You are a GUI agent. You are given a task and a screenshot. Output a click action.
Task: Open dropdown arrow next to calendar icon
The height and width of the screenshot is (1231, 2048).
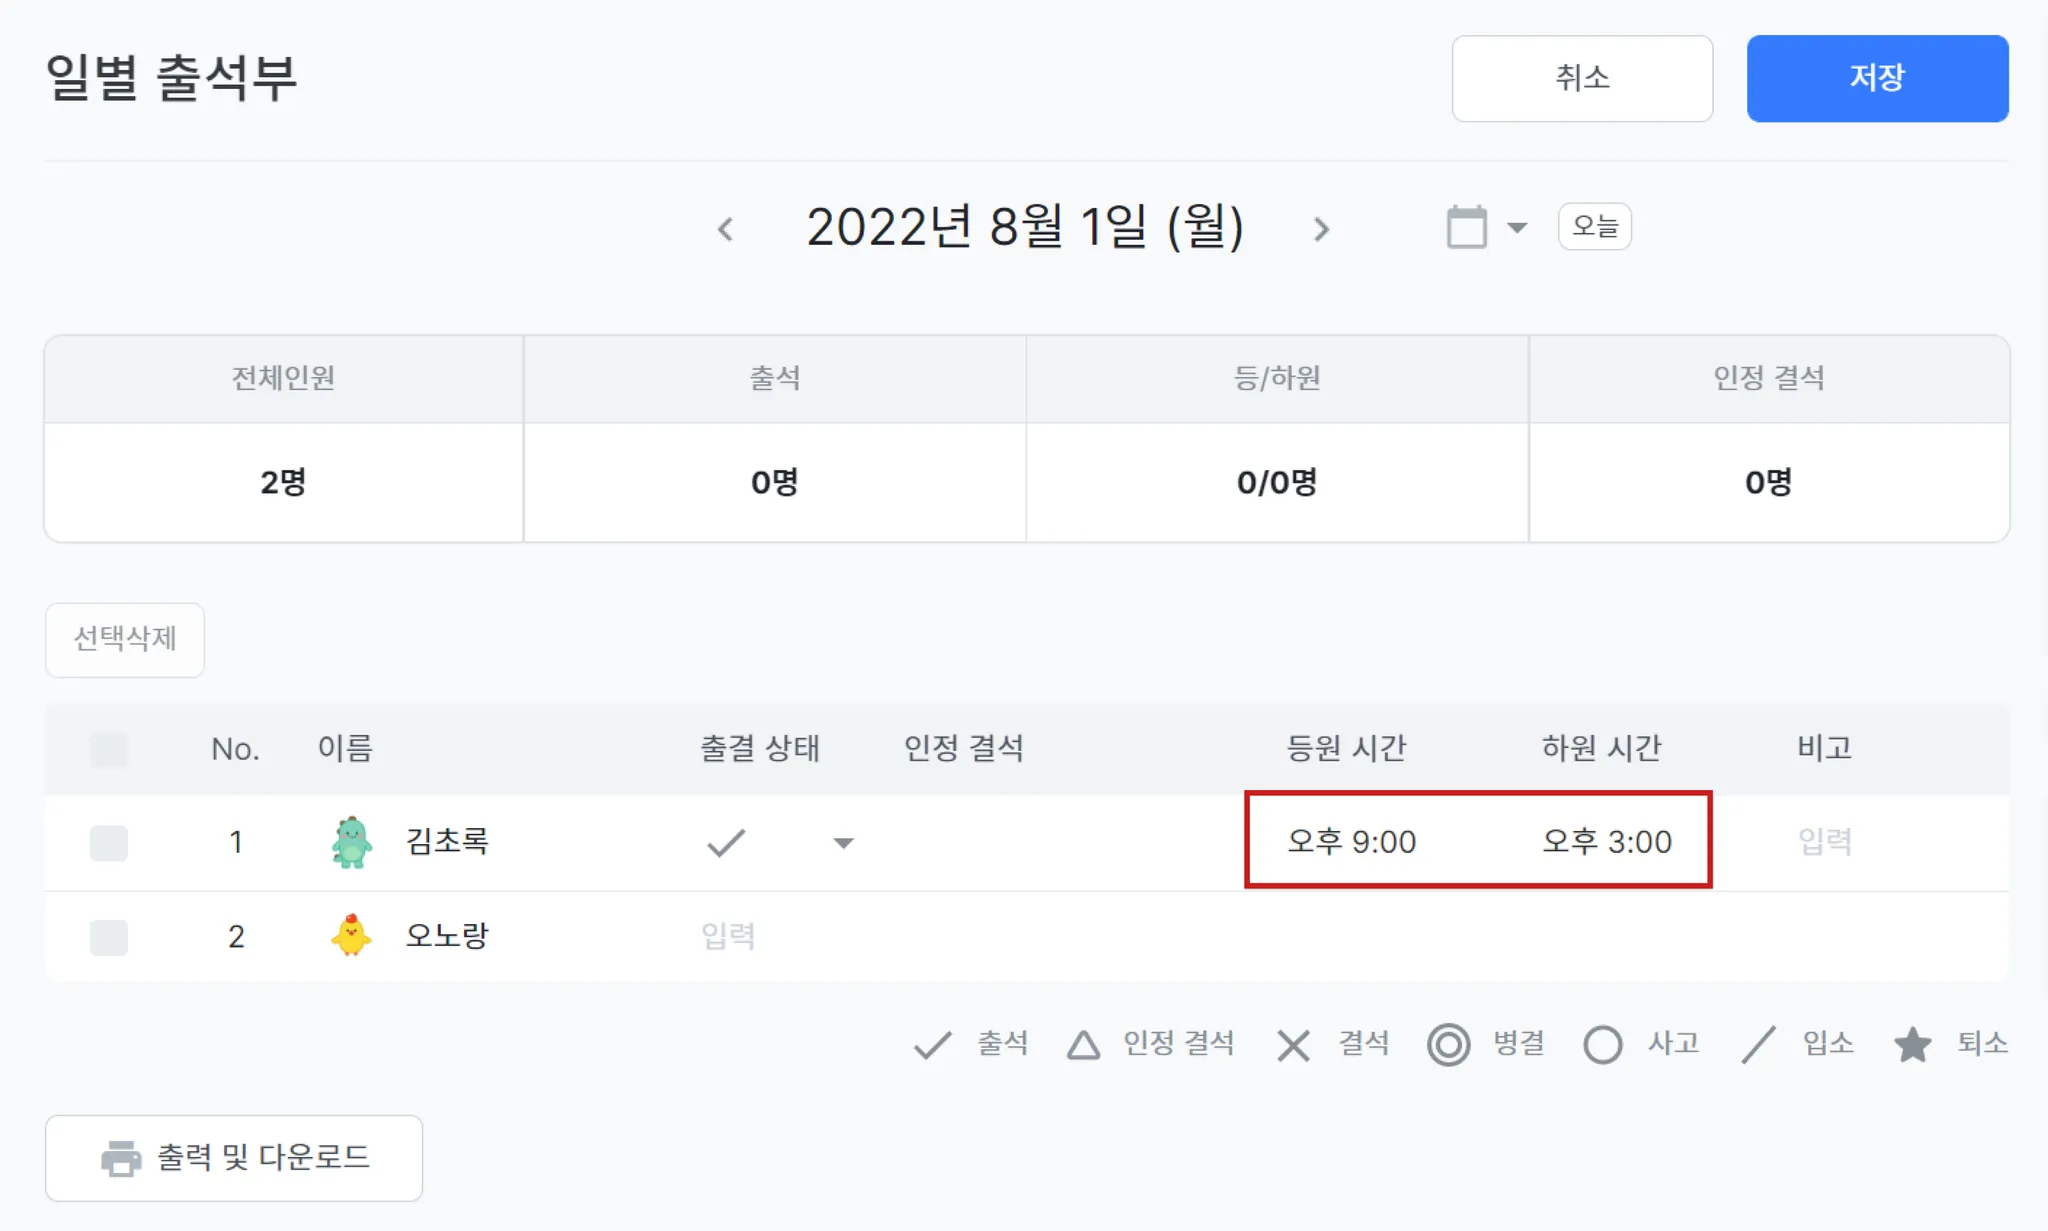[1517, 228]
